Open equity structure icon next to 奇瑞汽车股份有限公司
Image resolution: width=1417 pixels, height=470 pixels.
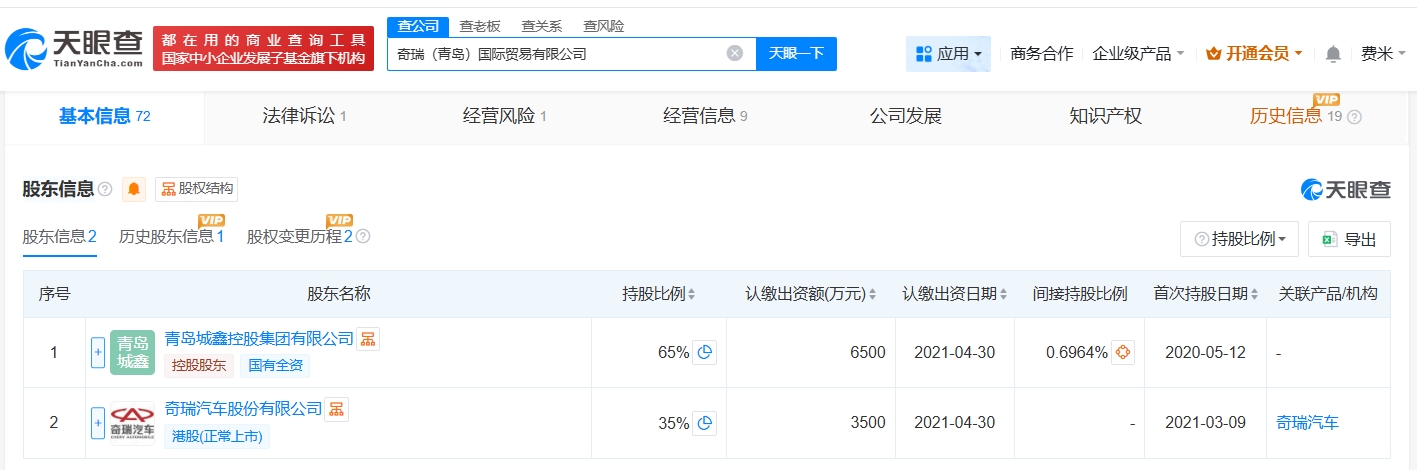[x=337, y=409]
